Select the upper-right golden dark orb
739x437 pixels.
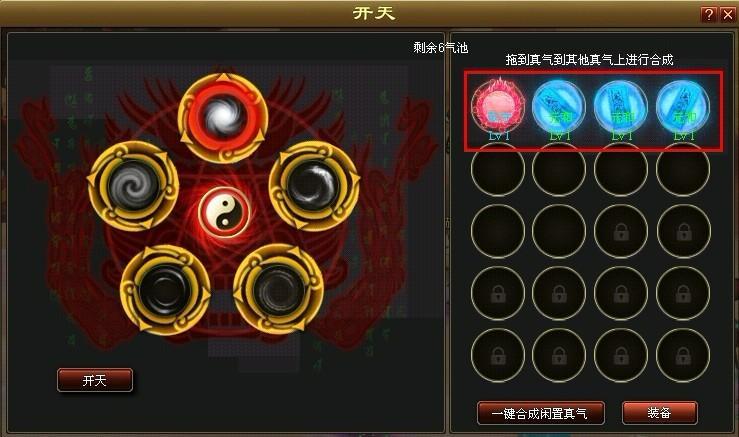click(314, 186)
